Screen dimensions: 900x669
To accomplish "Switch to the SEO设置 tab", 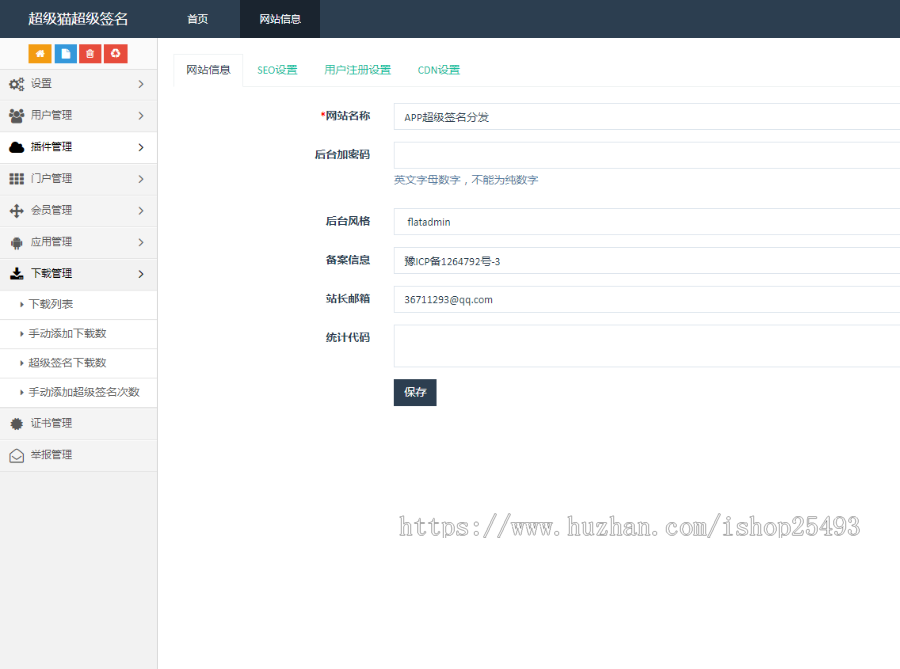I will tap(277, 70).
